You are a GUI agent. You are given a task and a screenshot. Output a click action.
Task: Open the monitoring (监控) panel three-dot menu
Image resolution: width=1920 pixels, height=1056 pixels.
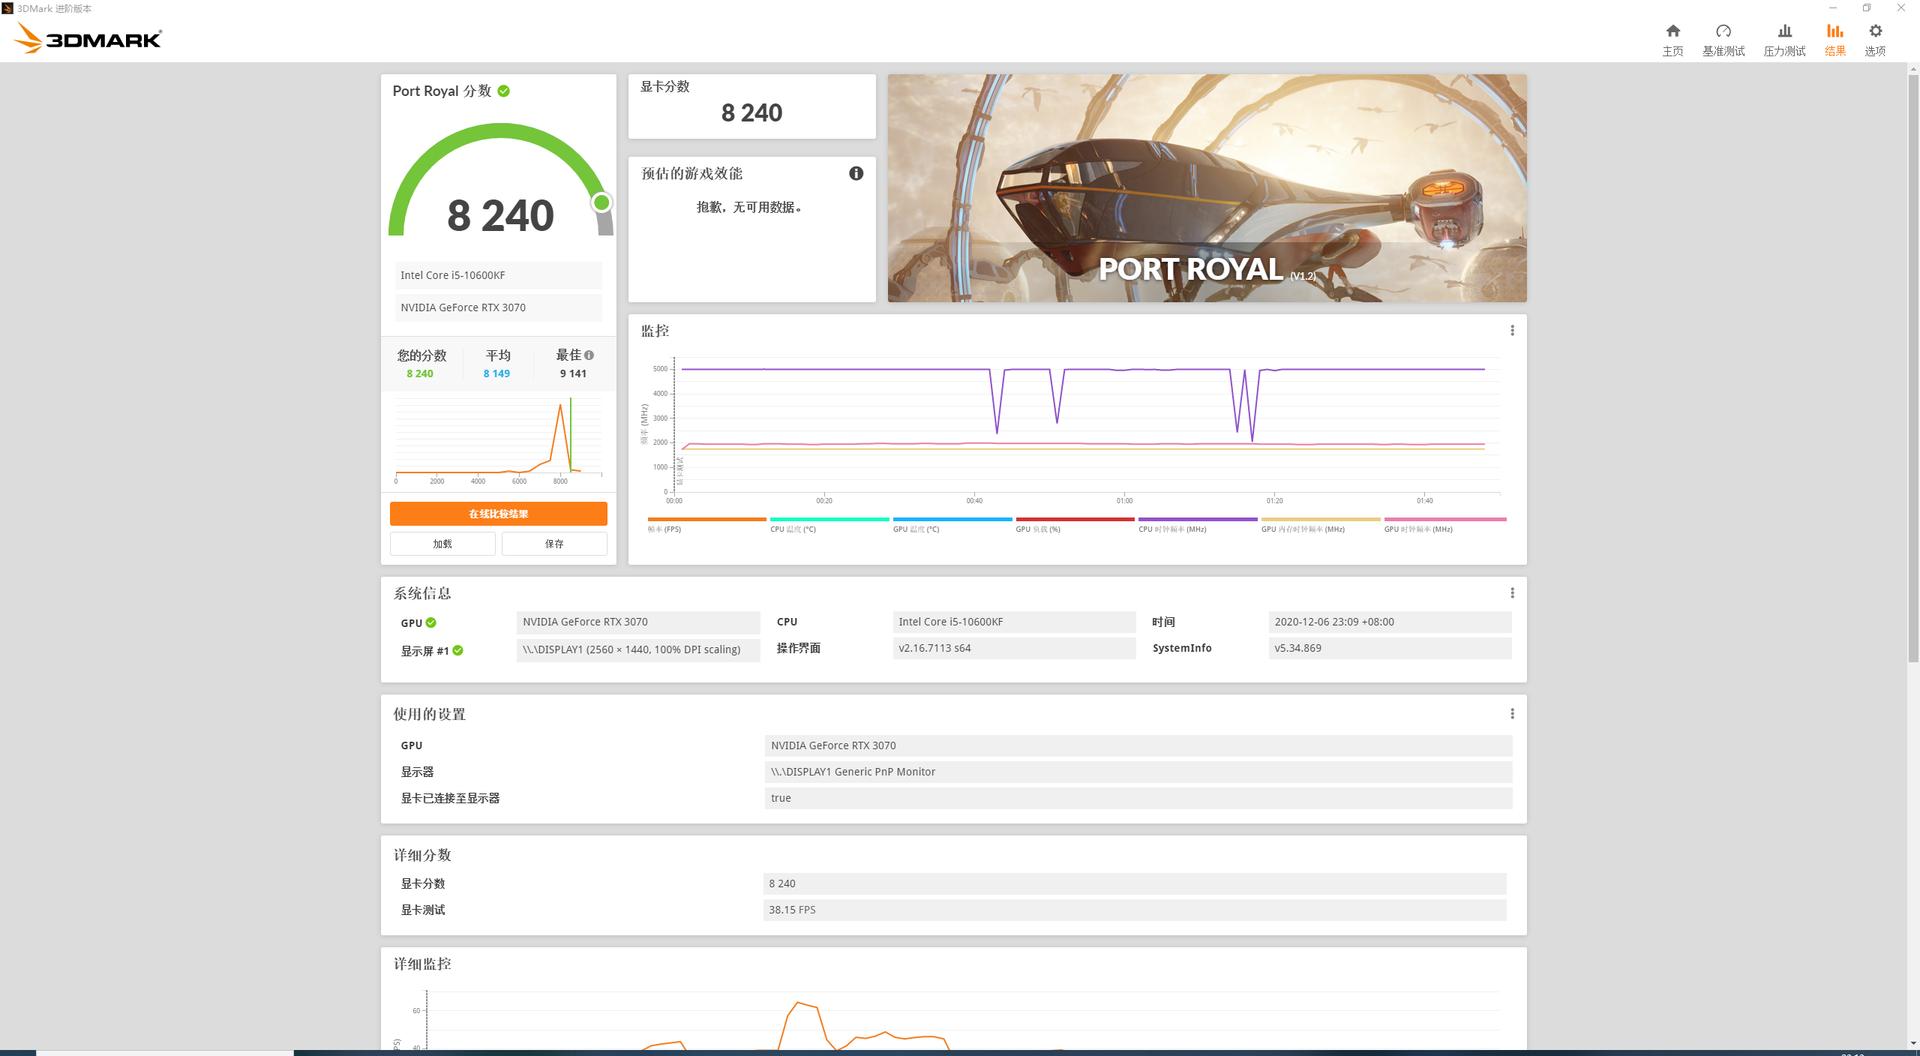(1512, 331)
